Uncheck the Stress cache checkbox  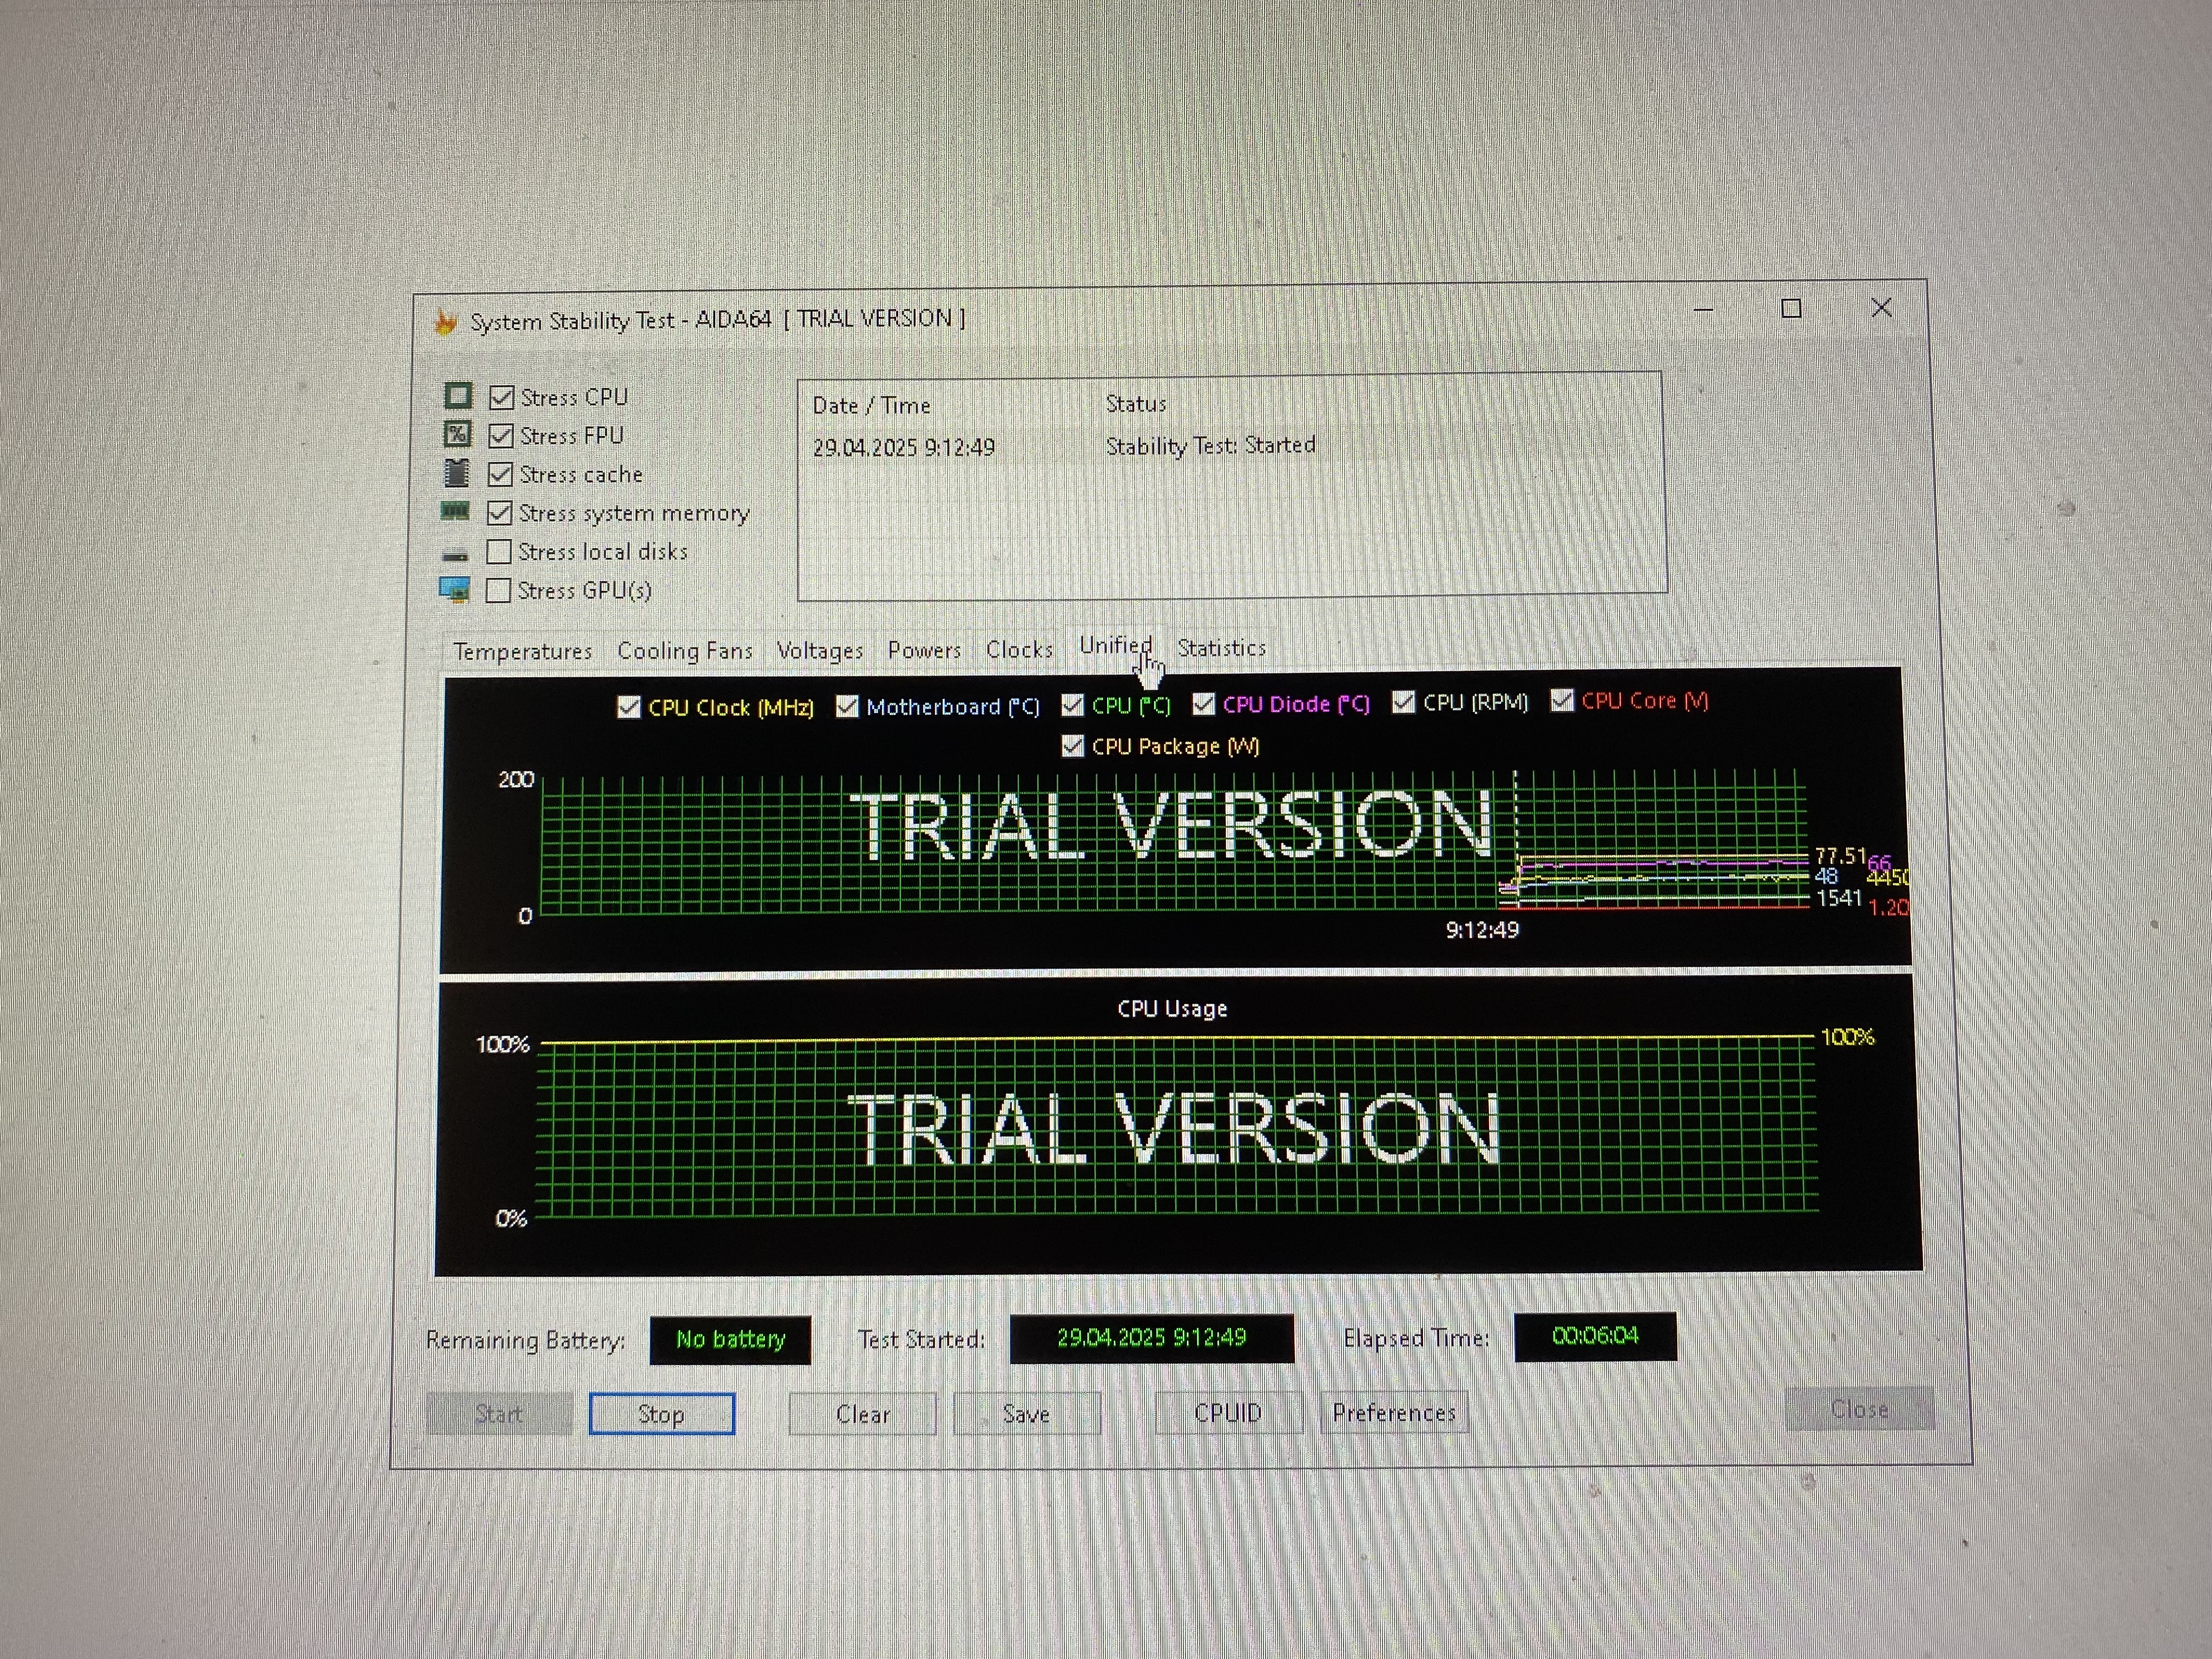click(x=500, y=474)
